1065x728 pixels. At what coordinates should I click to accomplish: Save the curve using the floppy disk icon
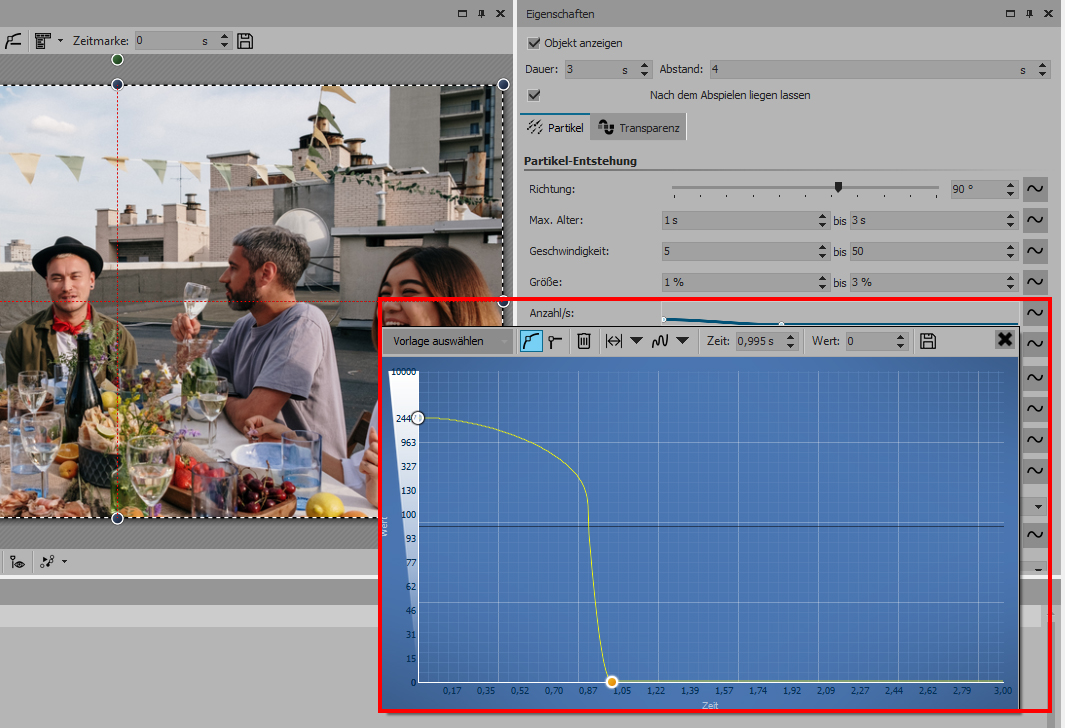click(928, 341)
